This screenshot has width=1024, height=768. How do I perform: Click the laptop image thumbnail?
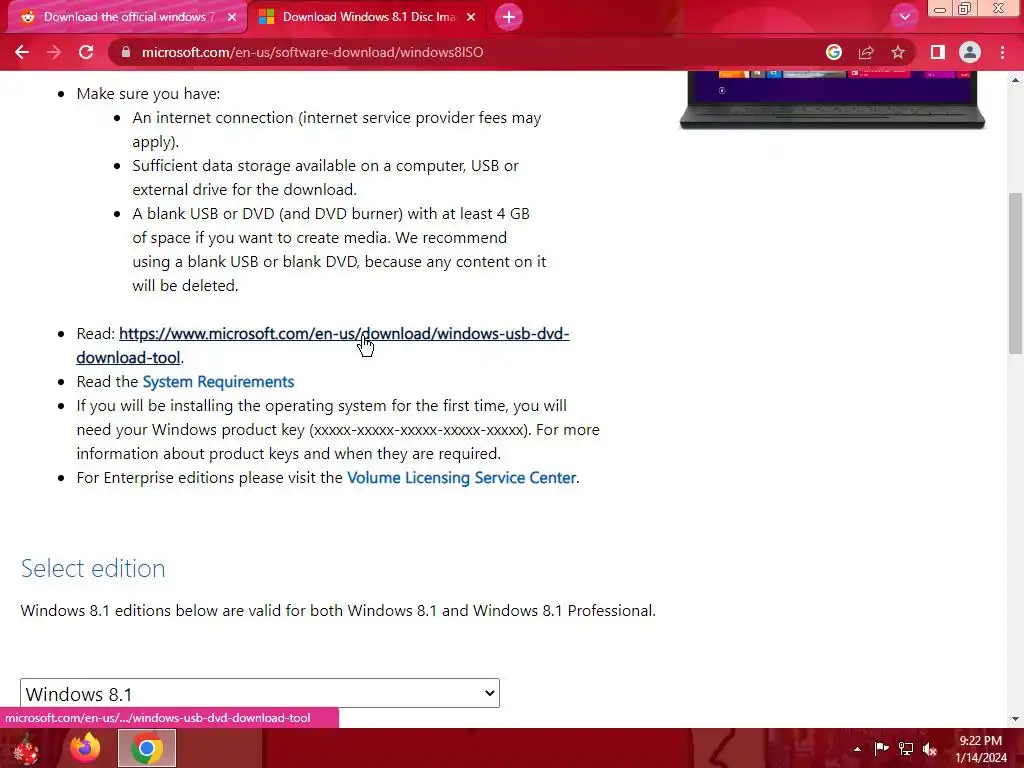click(x=832, y=100)
